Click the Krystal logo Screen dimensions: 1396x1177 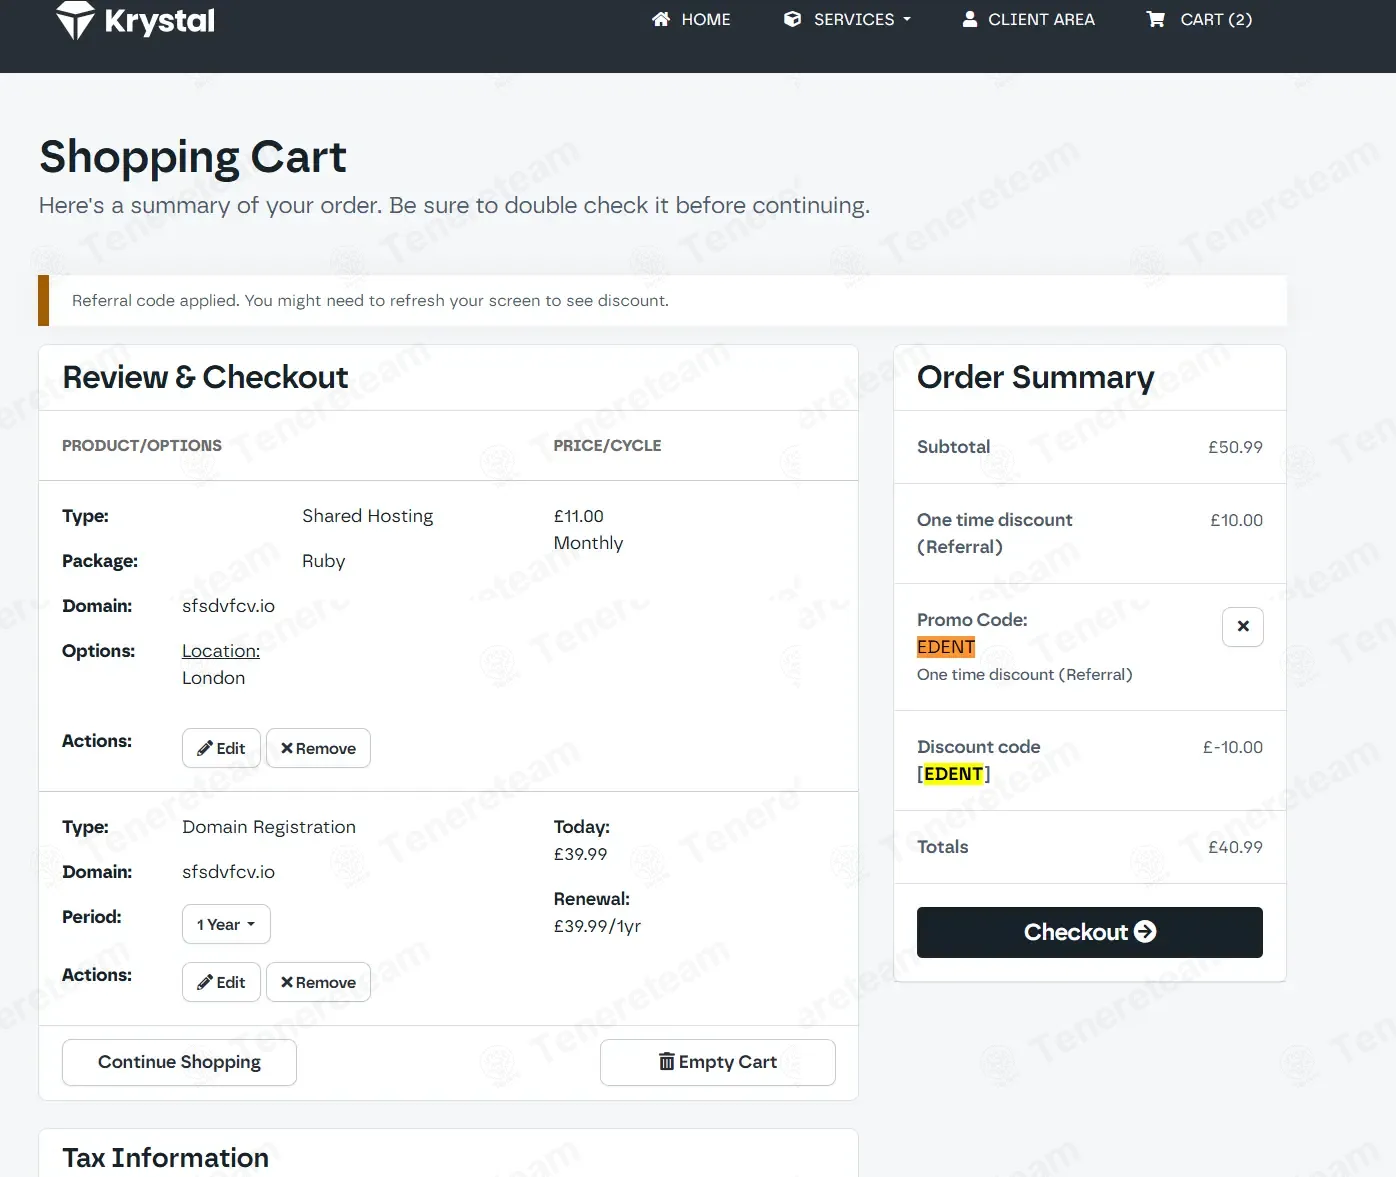click(135, 20)
